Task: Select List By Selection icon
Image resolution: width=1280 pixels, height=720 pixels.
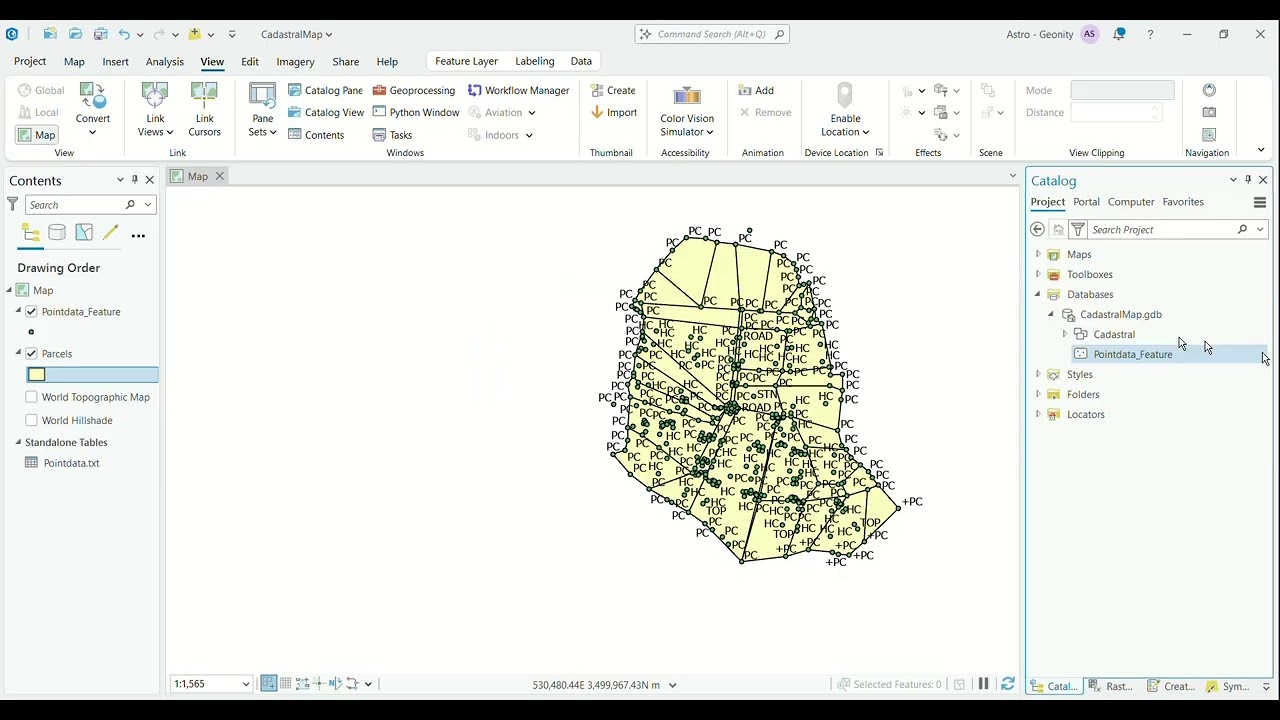Action: pyautogui.click(x=84, y=234)
